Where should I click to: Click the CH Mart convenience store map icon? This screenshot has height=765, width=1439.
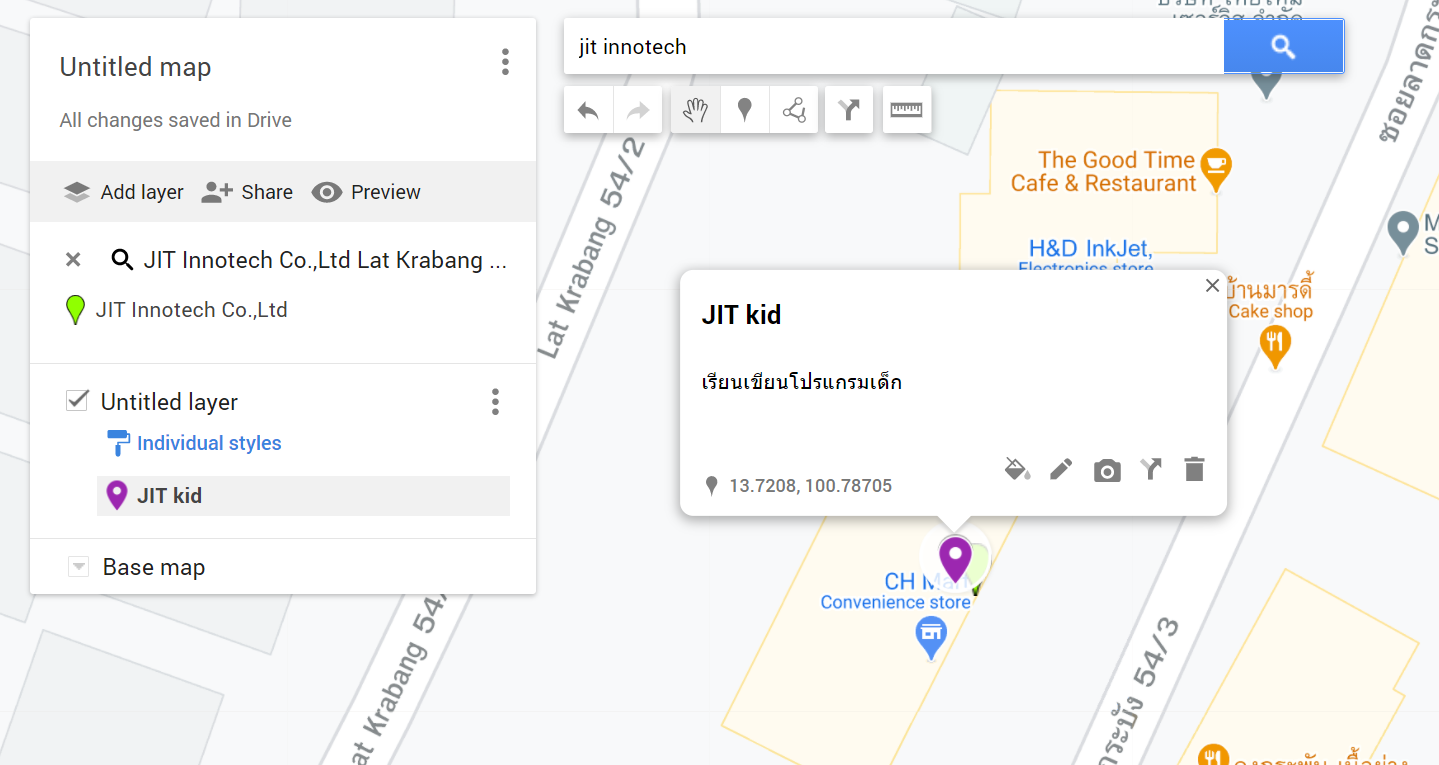[932, 637]
